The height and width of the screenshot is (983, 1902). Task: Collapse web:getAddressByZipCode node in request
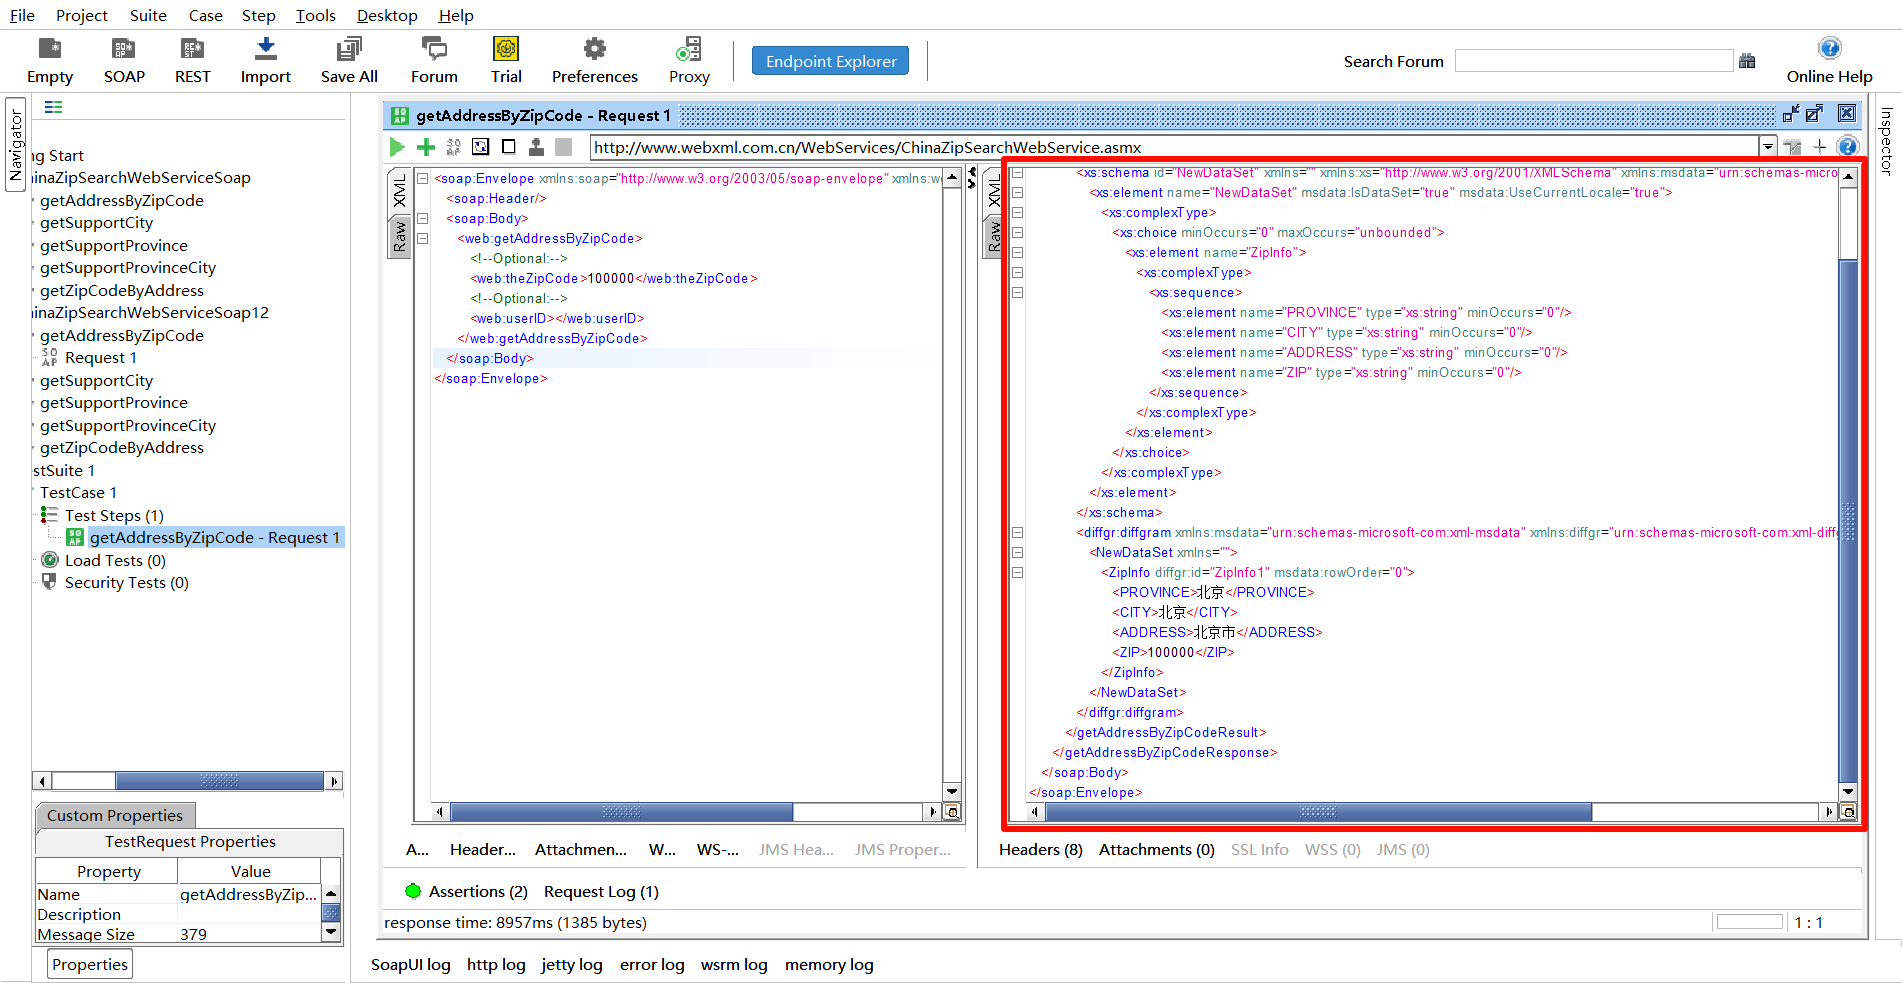(423, 239)
